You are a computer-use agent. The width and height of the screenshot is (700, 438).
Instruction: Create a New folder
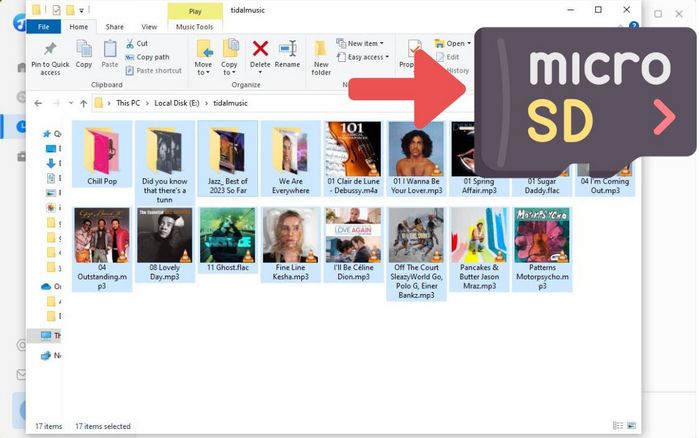point(321,58)
